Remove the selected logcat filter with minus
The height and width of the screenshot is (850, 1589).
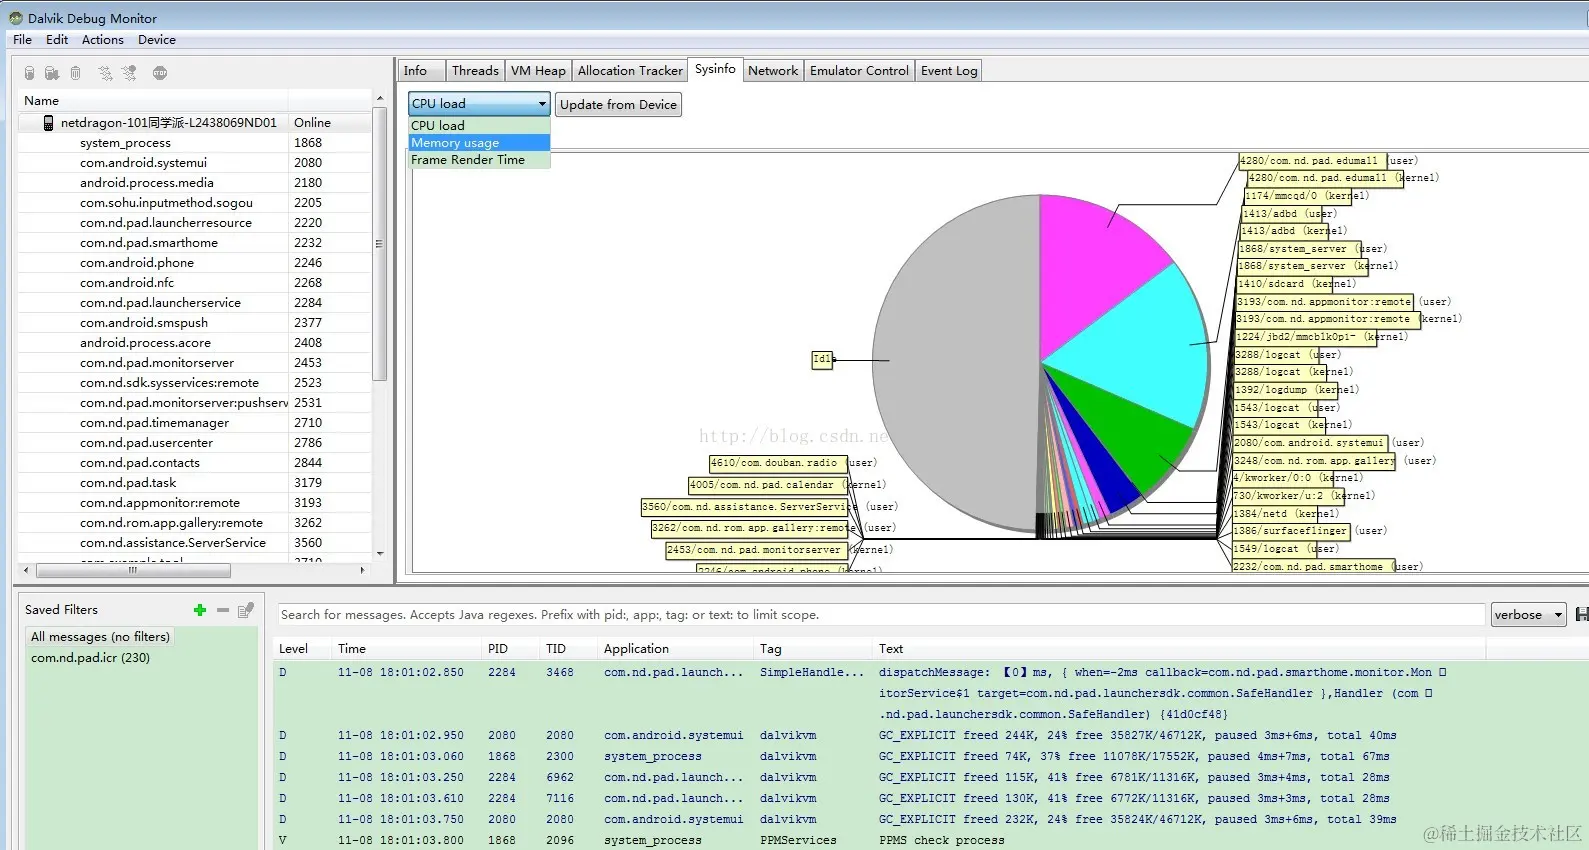point(223,610)
